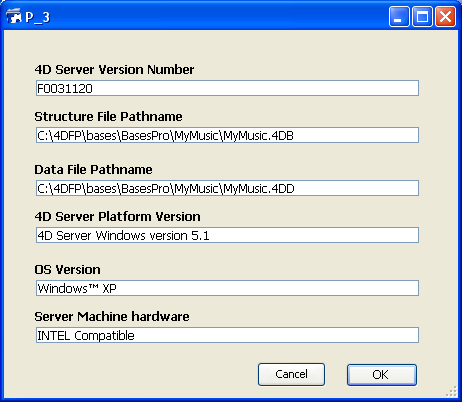The image size is (462, 402).
Task: Click the 4D Server Platform Version field
Action: point(227,235)
